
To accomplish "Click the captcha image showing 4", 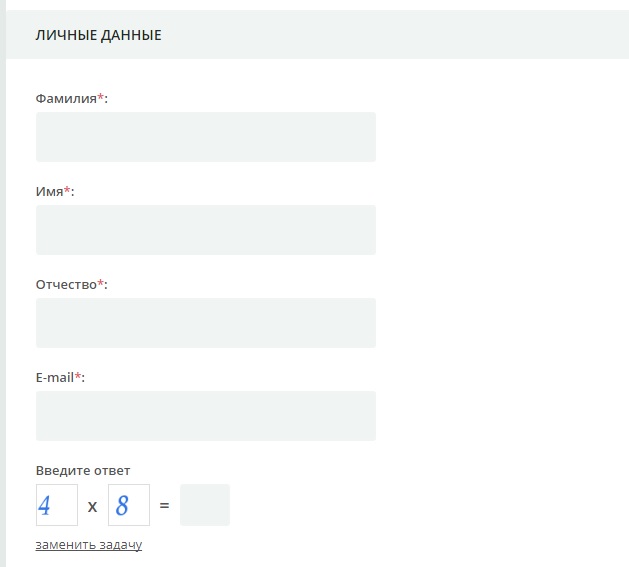I will point(56,505).
